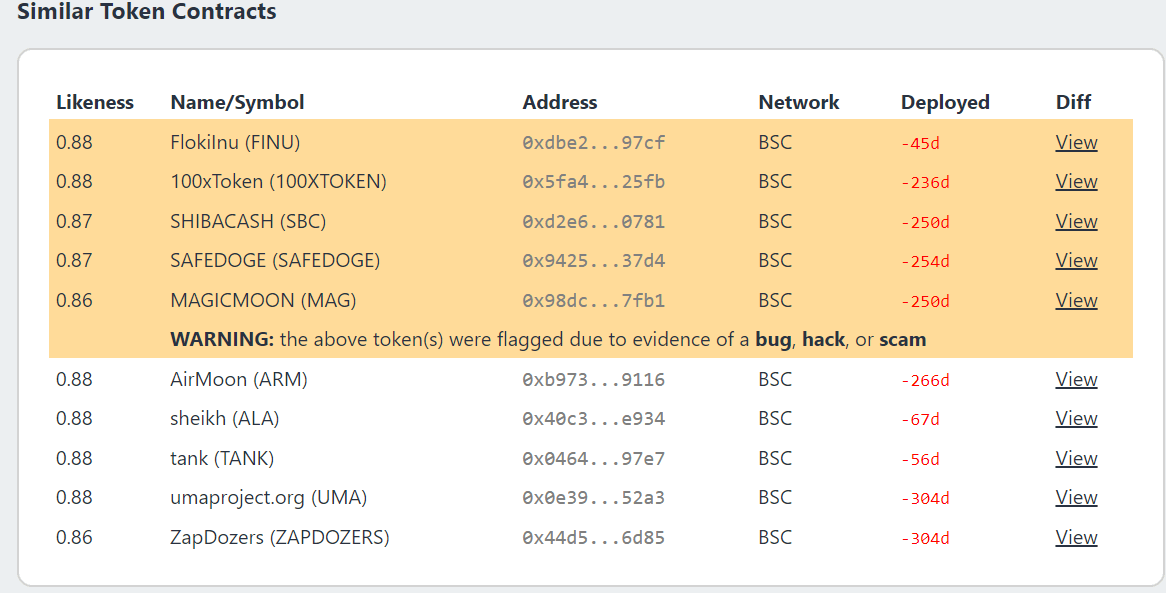Open umaproject.org (UMA) diff View
The height and width of the screenshot is (593, 1166).
pyautogui.click(x=1076, y=497)
